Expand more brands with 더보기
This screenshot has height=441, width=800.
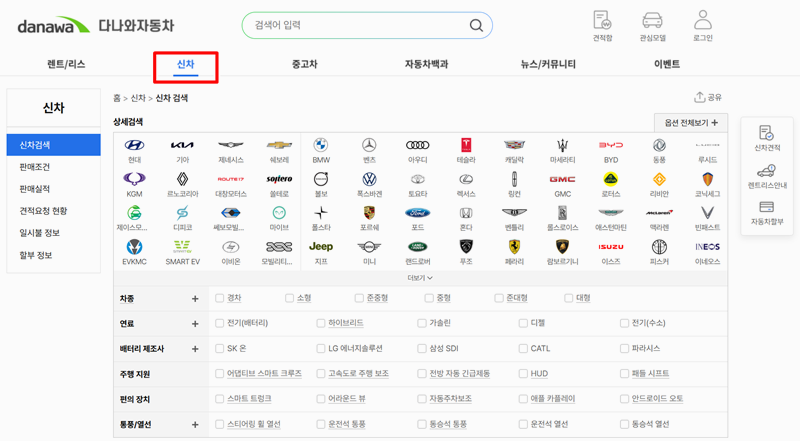coord(420,278)
